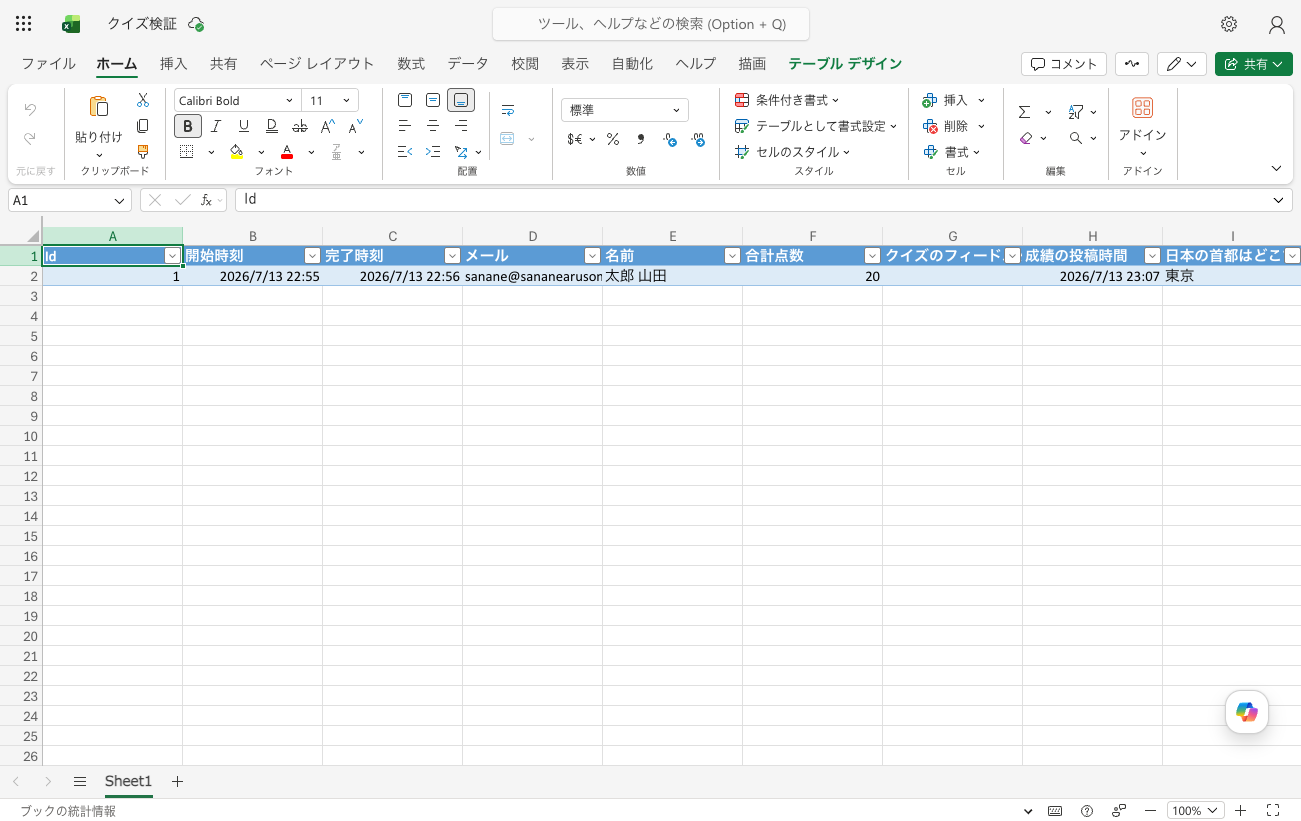Select cell containing 東京
The height and width of the screenshot is (821, 1301).
pyautogui.click(x=1231, y=276)
